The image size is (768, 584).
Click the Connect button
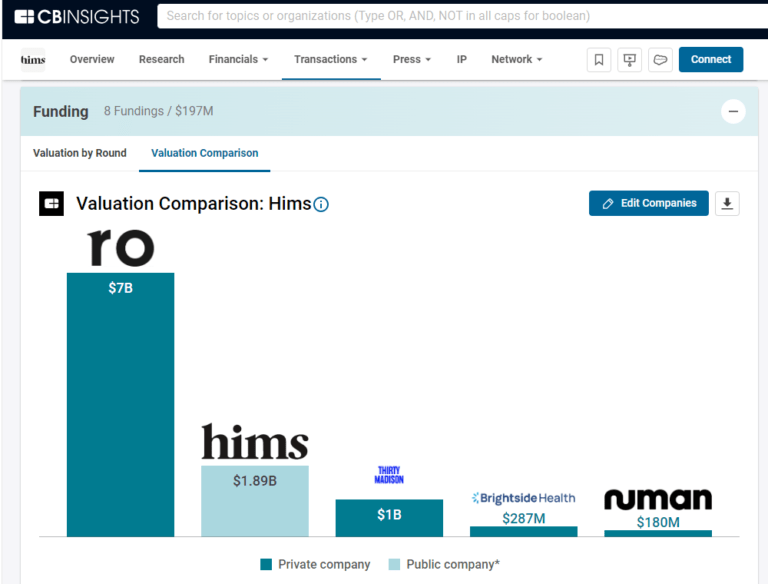[711, 59]
